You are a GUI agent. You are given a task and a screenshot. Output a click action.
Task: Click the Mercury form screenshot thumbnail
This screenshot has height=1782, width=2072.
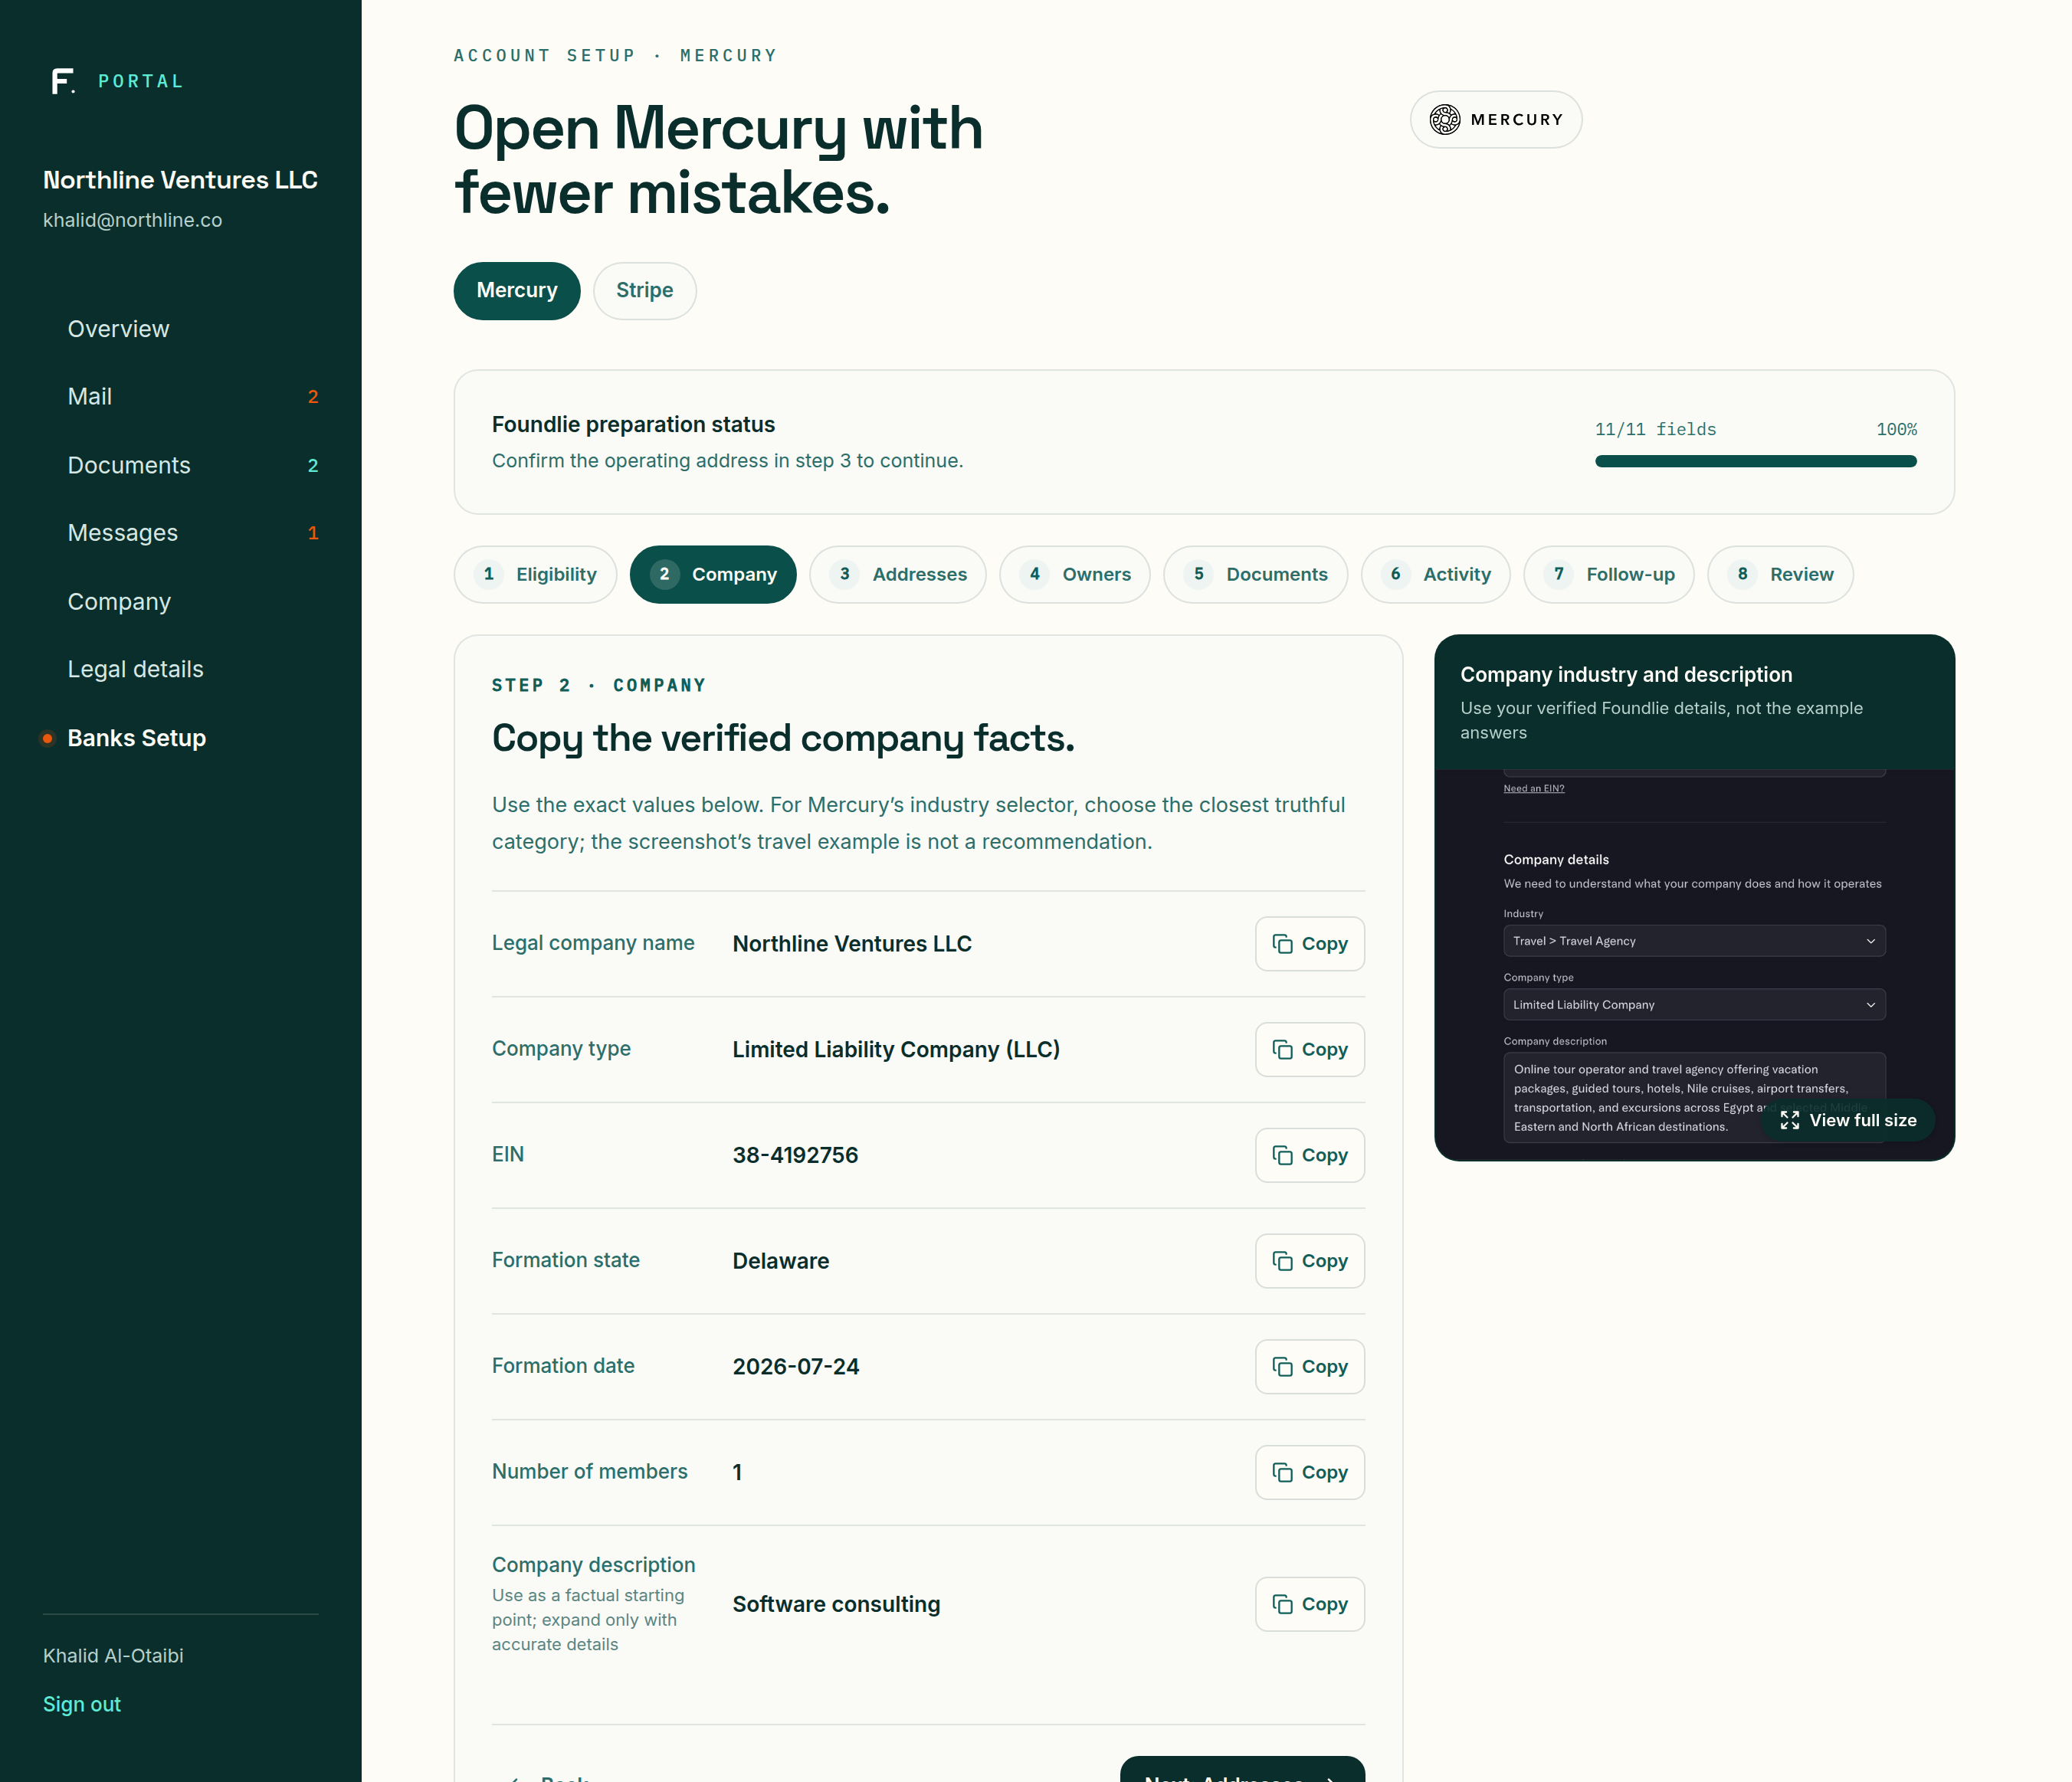1694,964
